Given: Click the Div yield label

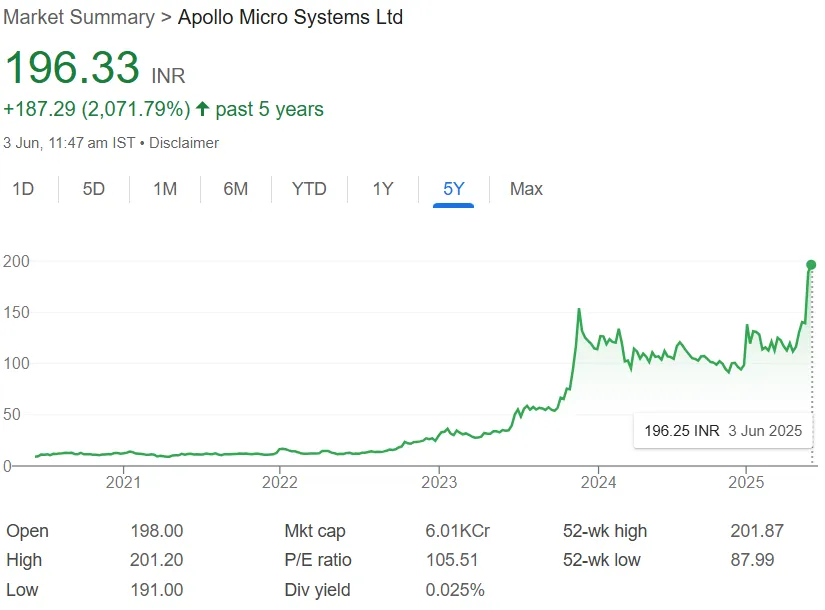Looking at the screenshot, I should 317,590.
